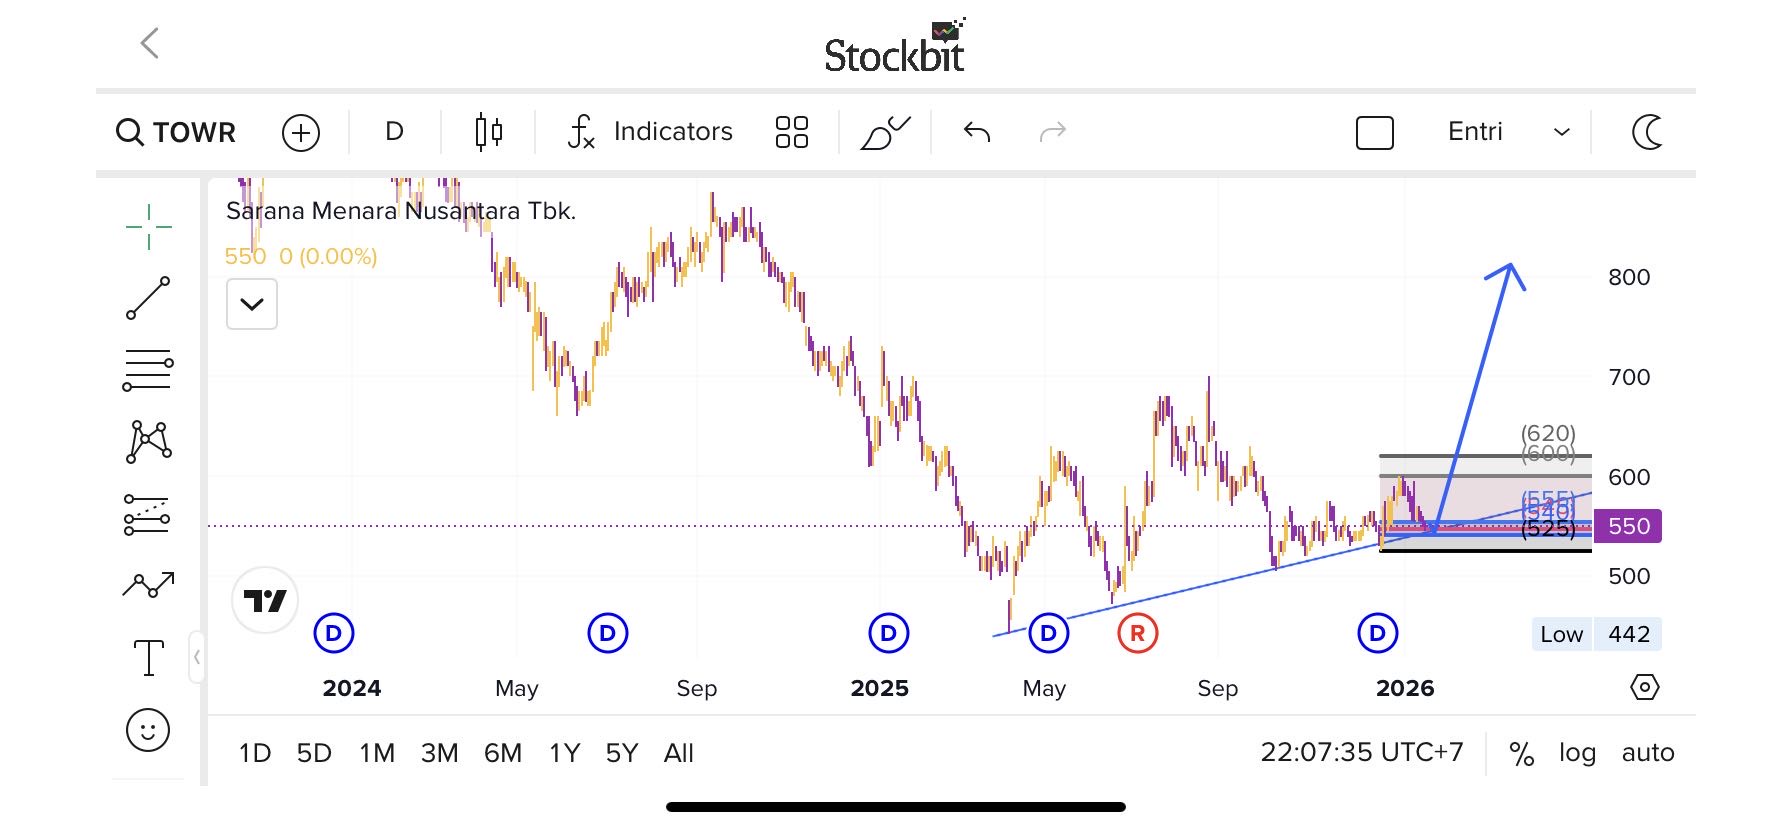1792x828 pixels.
Task: Open the emoji sticker picker
Action: (x=148, y=730)
